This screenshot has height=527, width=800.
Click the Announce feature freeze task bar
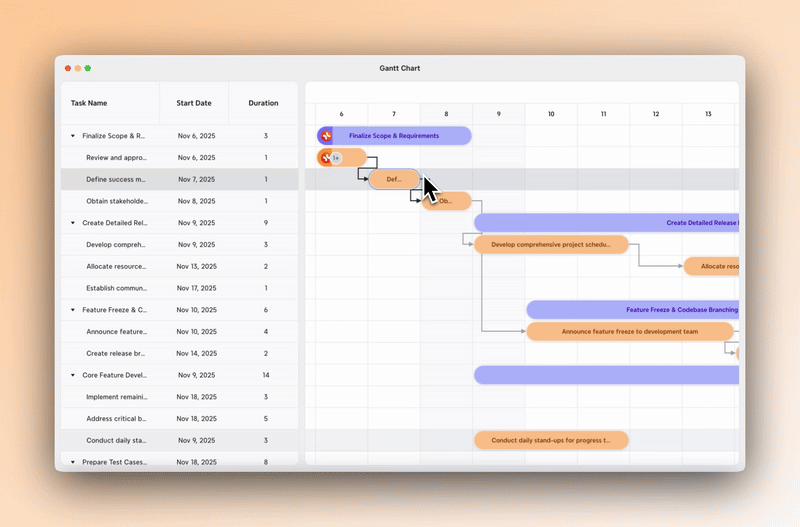[629, 331]
